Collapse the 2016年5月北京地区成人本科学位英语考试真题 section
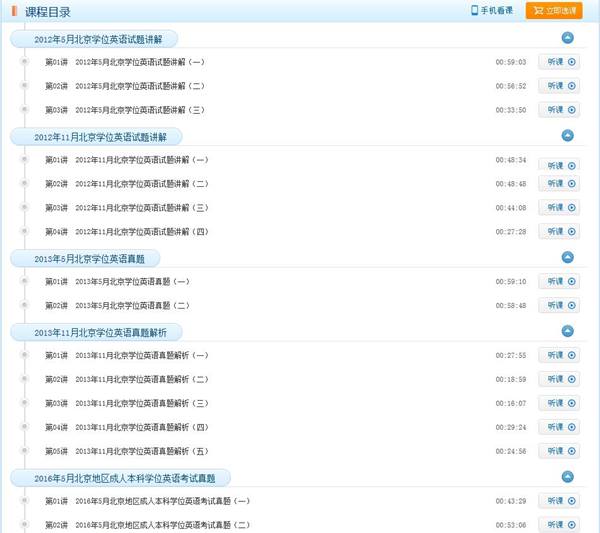The width and height of the screenshot is (600, 533). tap(567, 477)
